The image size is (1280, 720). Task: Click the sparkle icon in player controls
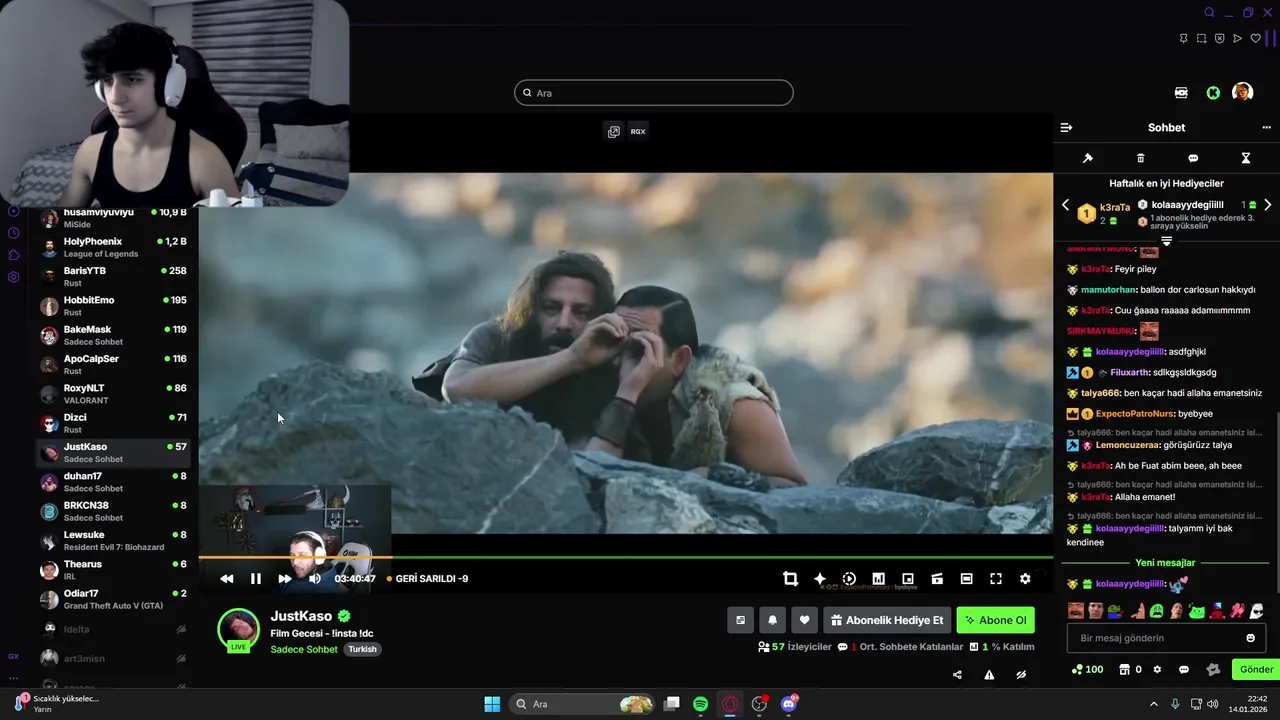820,578
